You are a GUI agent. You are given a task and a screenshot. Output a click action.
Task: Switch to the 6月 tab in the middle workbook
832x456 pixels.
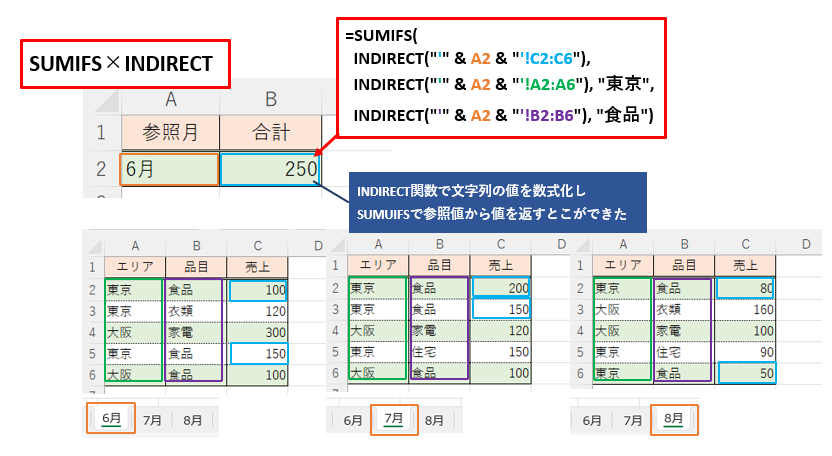[352, 420]
